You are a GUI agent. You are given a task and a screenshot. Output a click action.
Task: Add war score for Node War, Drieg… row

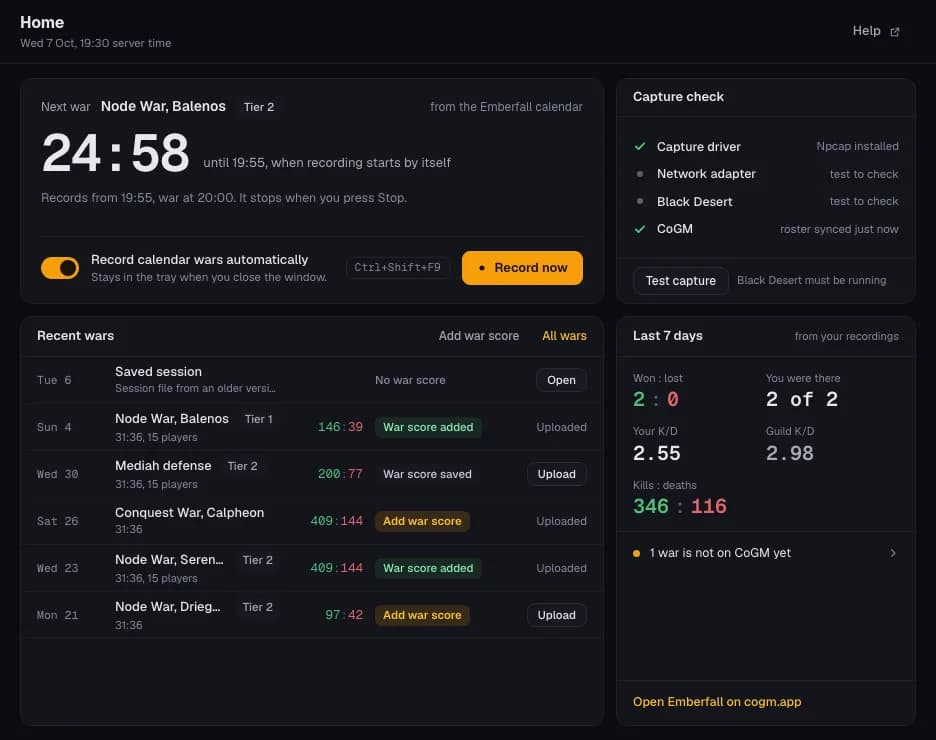[422, 615]
